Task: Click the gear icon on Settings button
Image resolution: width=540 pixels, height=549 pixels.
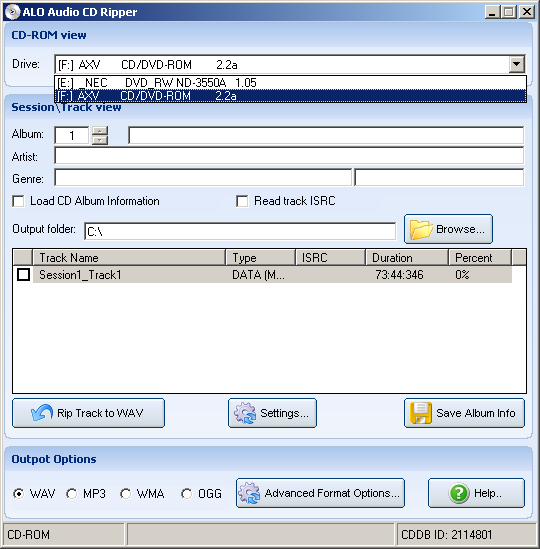Action: tap(245, 413)
